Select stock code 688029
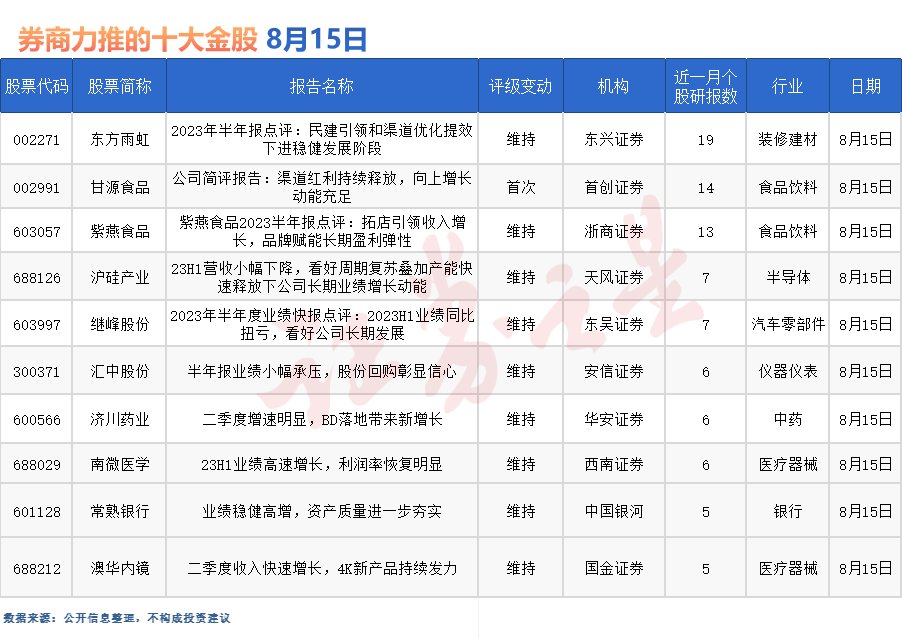 36,464
